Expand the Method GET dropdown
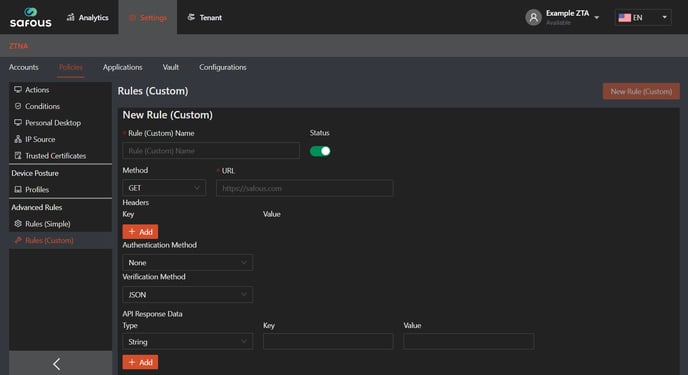This screenshot has height=375, width=688. 164,188
